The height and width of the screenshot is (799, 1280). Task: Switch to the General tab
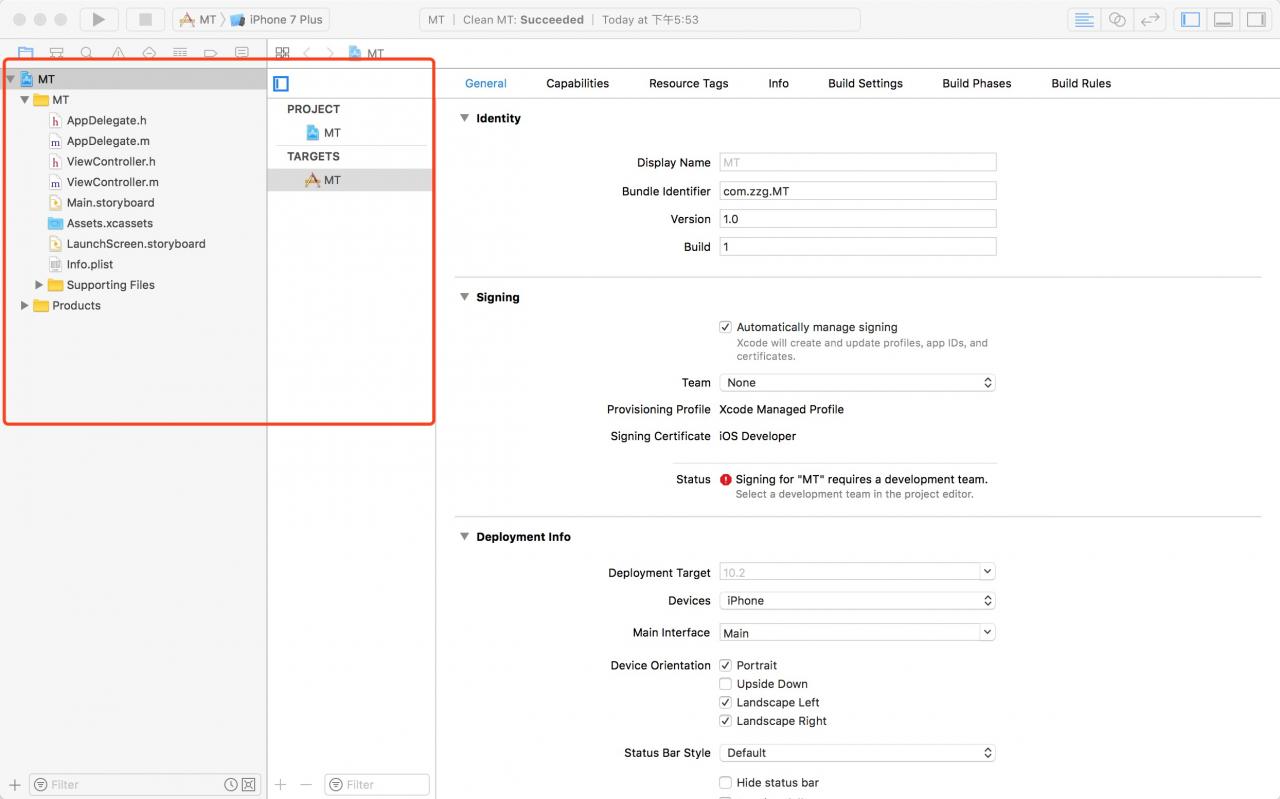pyautogui.click(x=486, y=83)
